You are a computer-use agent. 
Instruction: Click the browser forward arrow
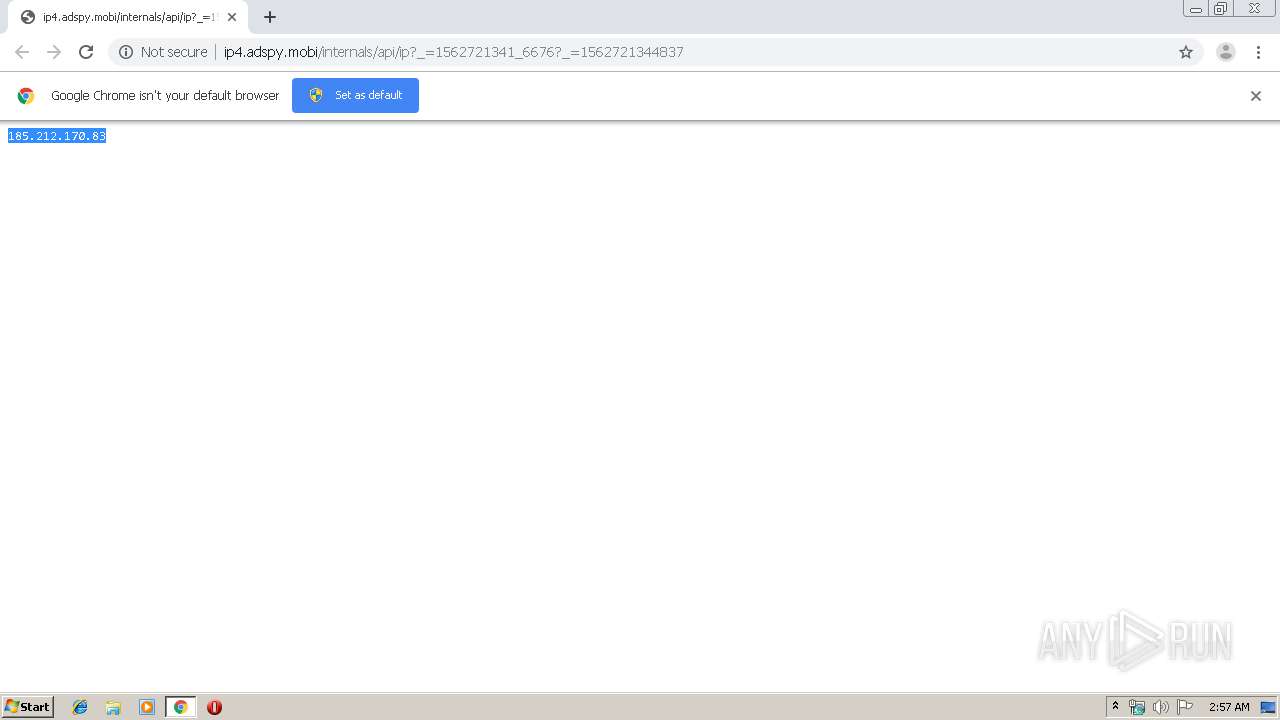[54, 52]
